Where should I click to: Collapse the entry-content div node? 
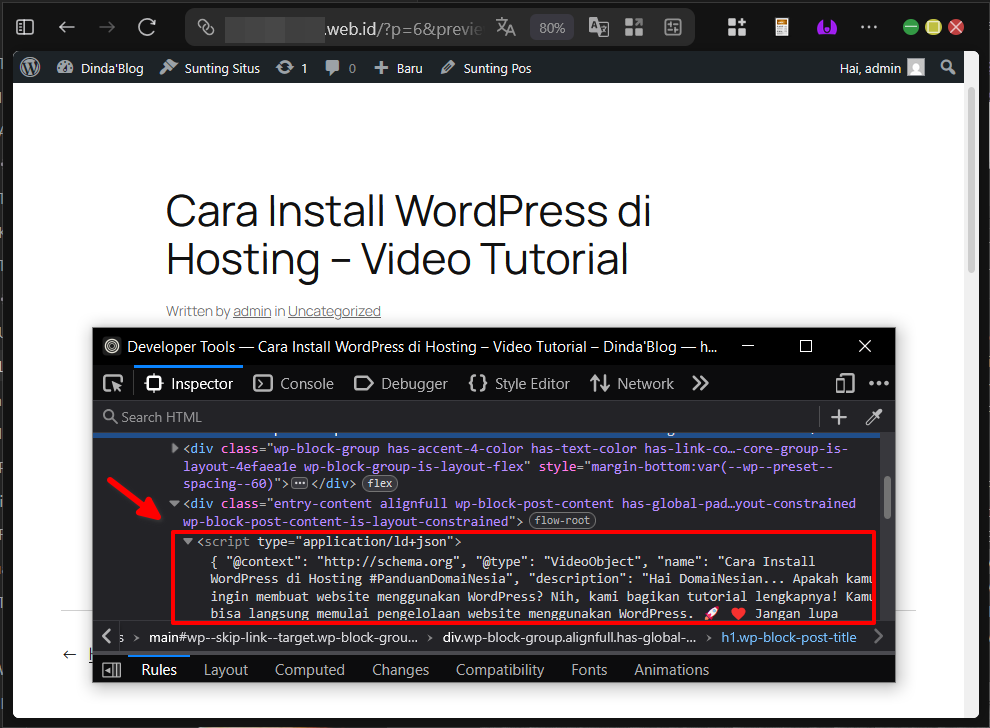click(x=173, y=503)
